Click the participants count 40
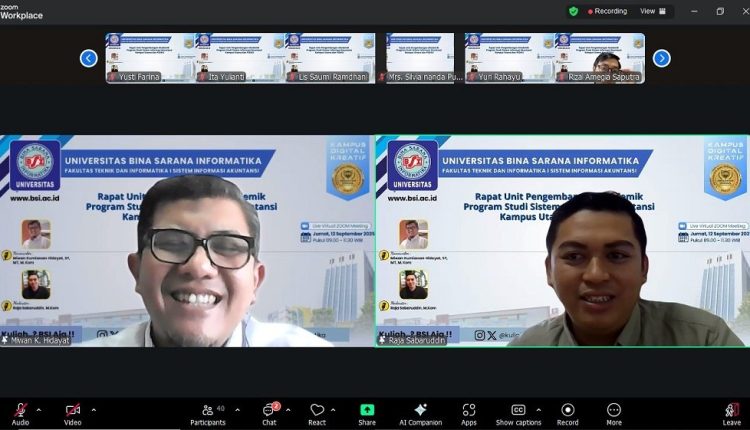The width and height of the screenshot is (750, 430). tap(221, 408)
